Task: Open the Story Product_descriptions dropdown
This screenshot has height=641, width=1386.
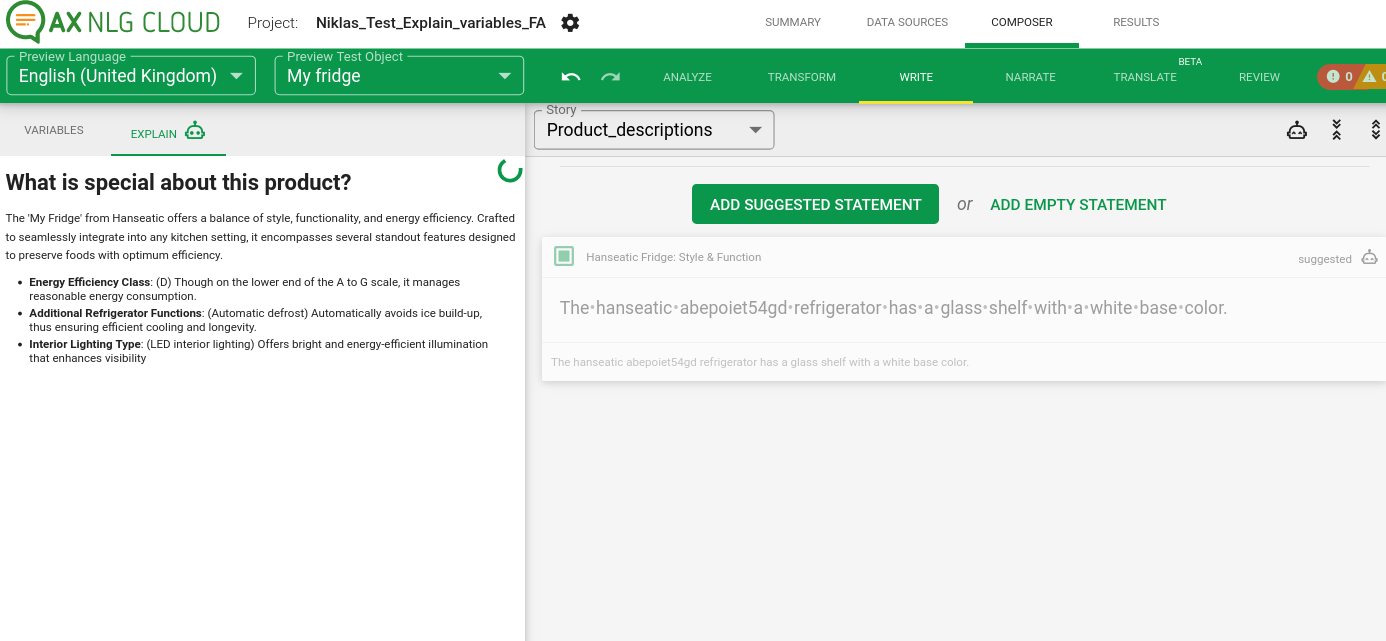Action: click(x=654, y=130)
